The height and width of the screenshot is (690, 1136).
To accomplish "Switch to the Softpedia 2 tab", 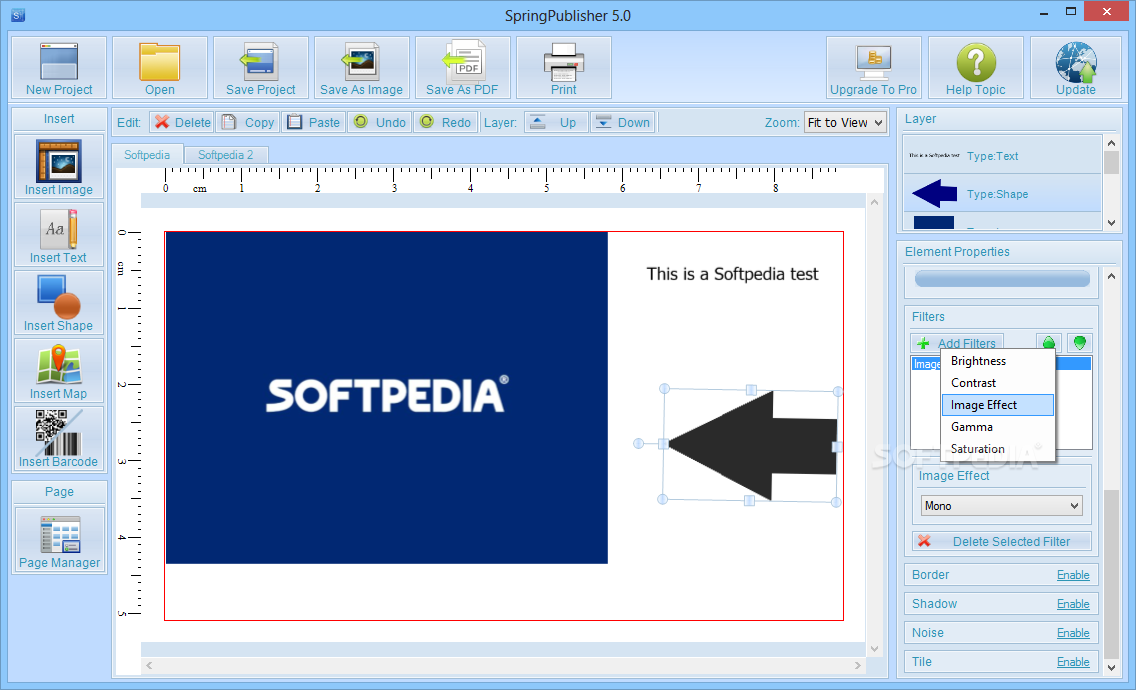I will pos(225,155).
